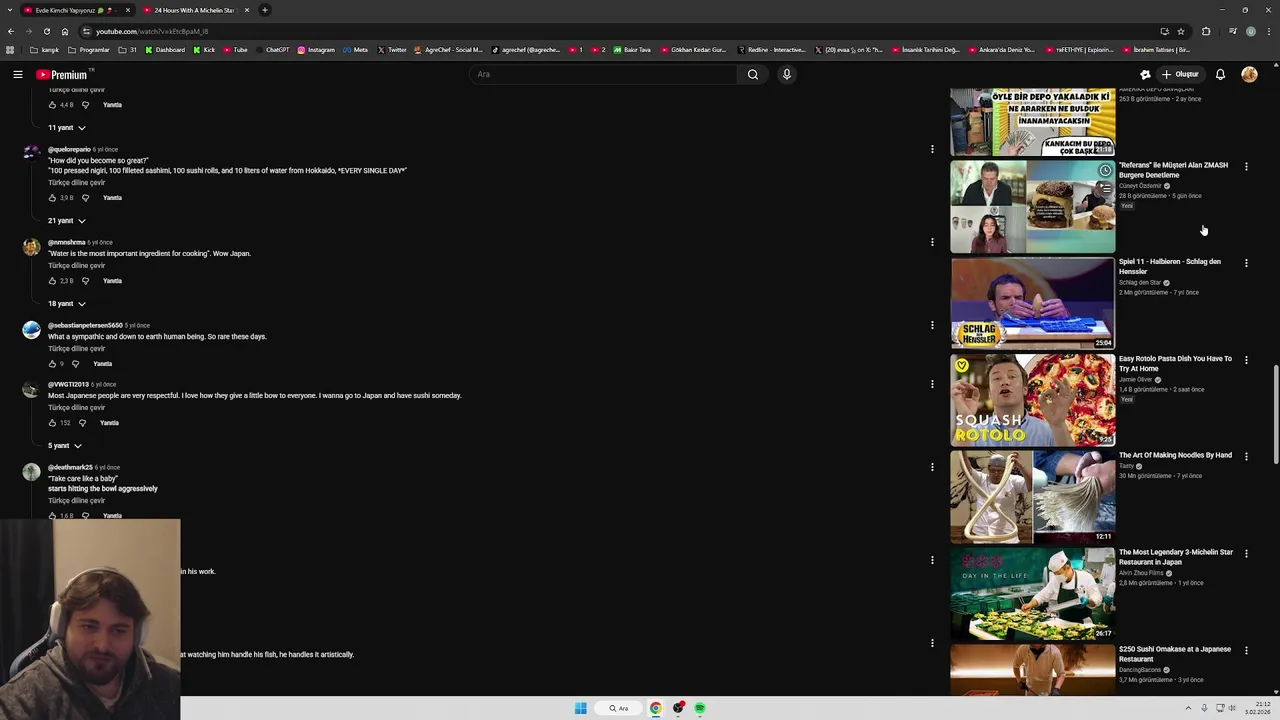The image size is (1280, 720).
Task: Open 'Referans ile Müşteri Alan ZMASH' video thumbnail
Action: [x=1032, y=207]
